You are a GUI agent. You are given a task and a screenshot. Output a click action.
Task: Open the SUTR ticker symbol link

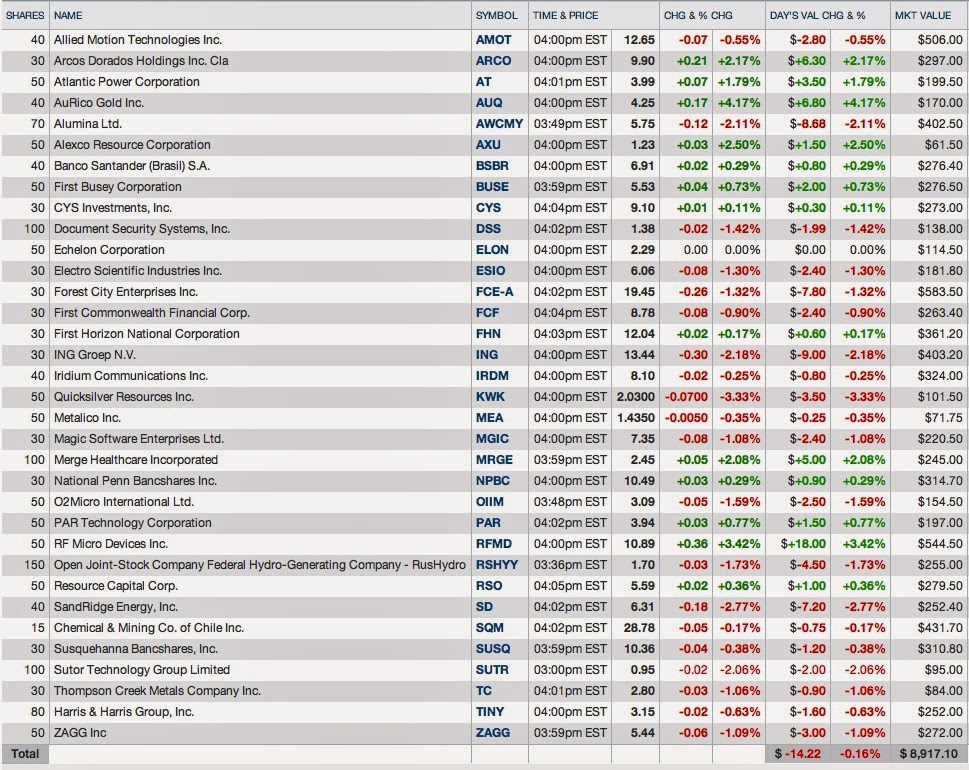(x=493, y=670)
